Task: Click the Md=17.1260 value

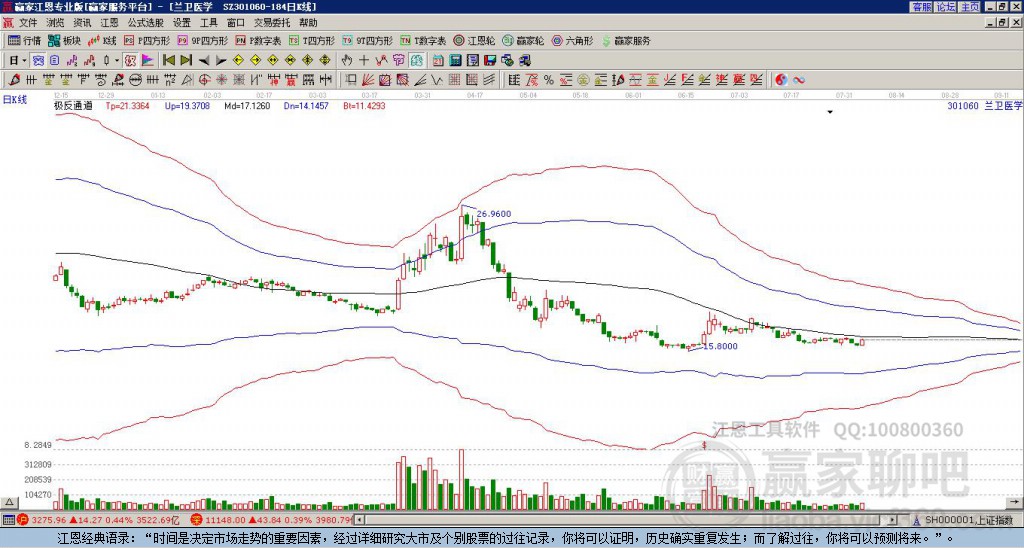Action: [247, 105]
